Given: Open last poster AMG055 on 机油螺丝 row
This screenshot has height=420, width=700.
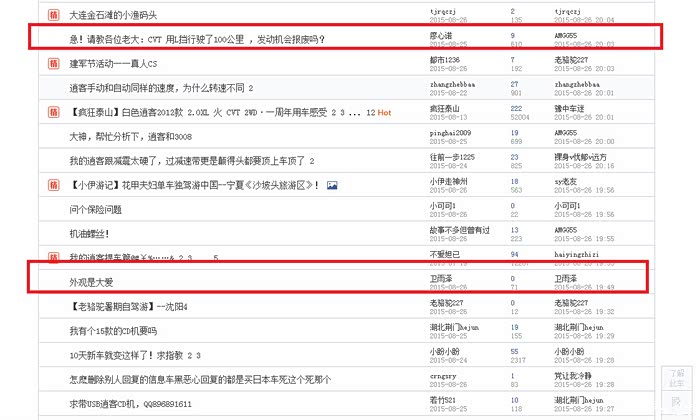Looking at the screenshot, I should click(x=565, y=230).
